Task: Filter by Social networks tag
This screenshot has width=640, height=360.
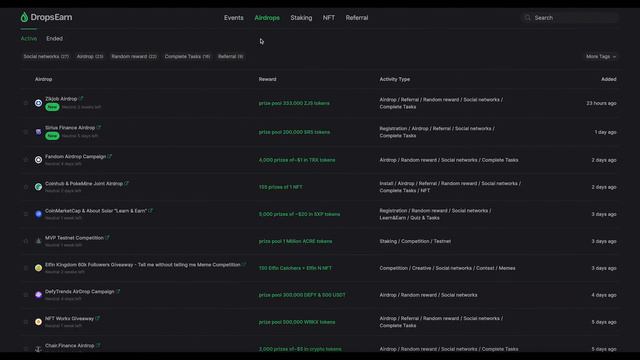Action: (46, 56)
